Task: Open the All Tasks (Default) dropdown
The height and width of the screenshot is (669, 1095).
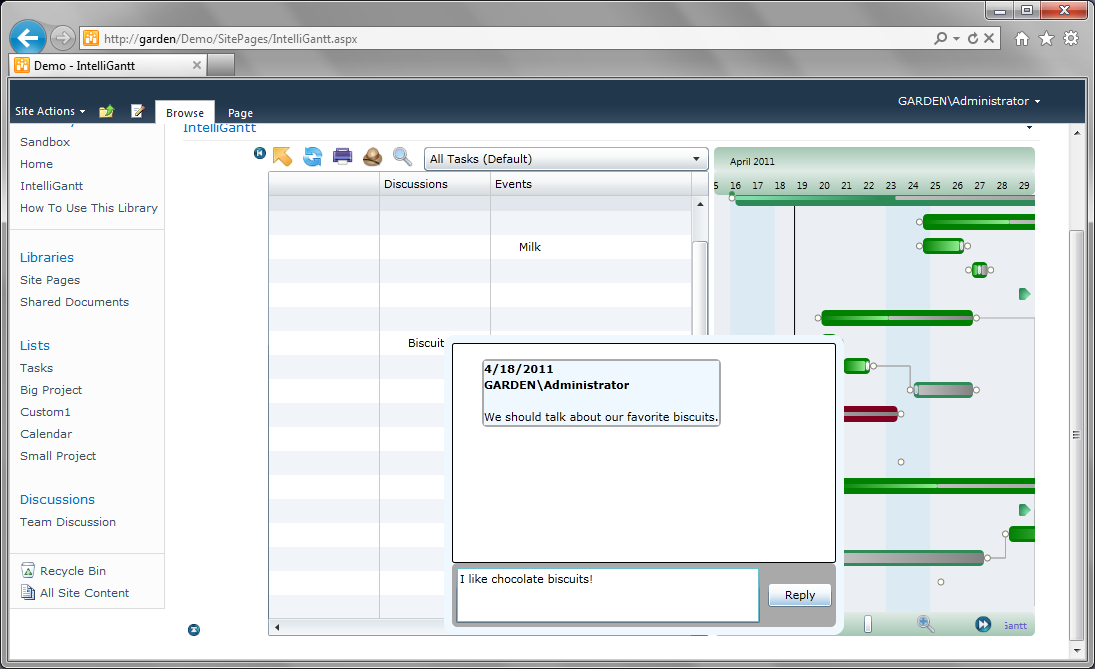Action: [x=566, y=158]
